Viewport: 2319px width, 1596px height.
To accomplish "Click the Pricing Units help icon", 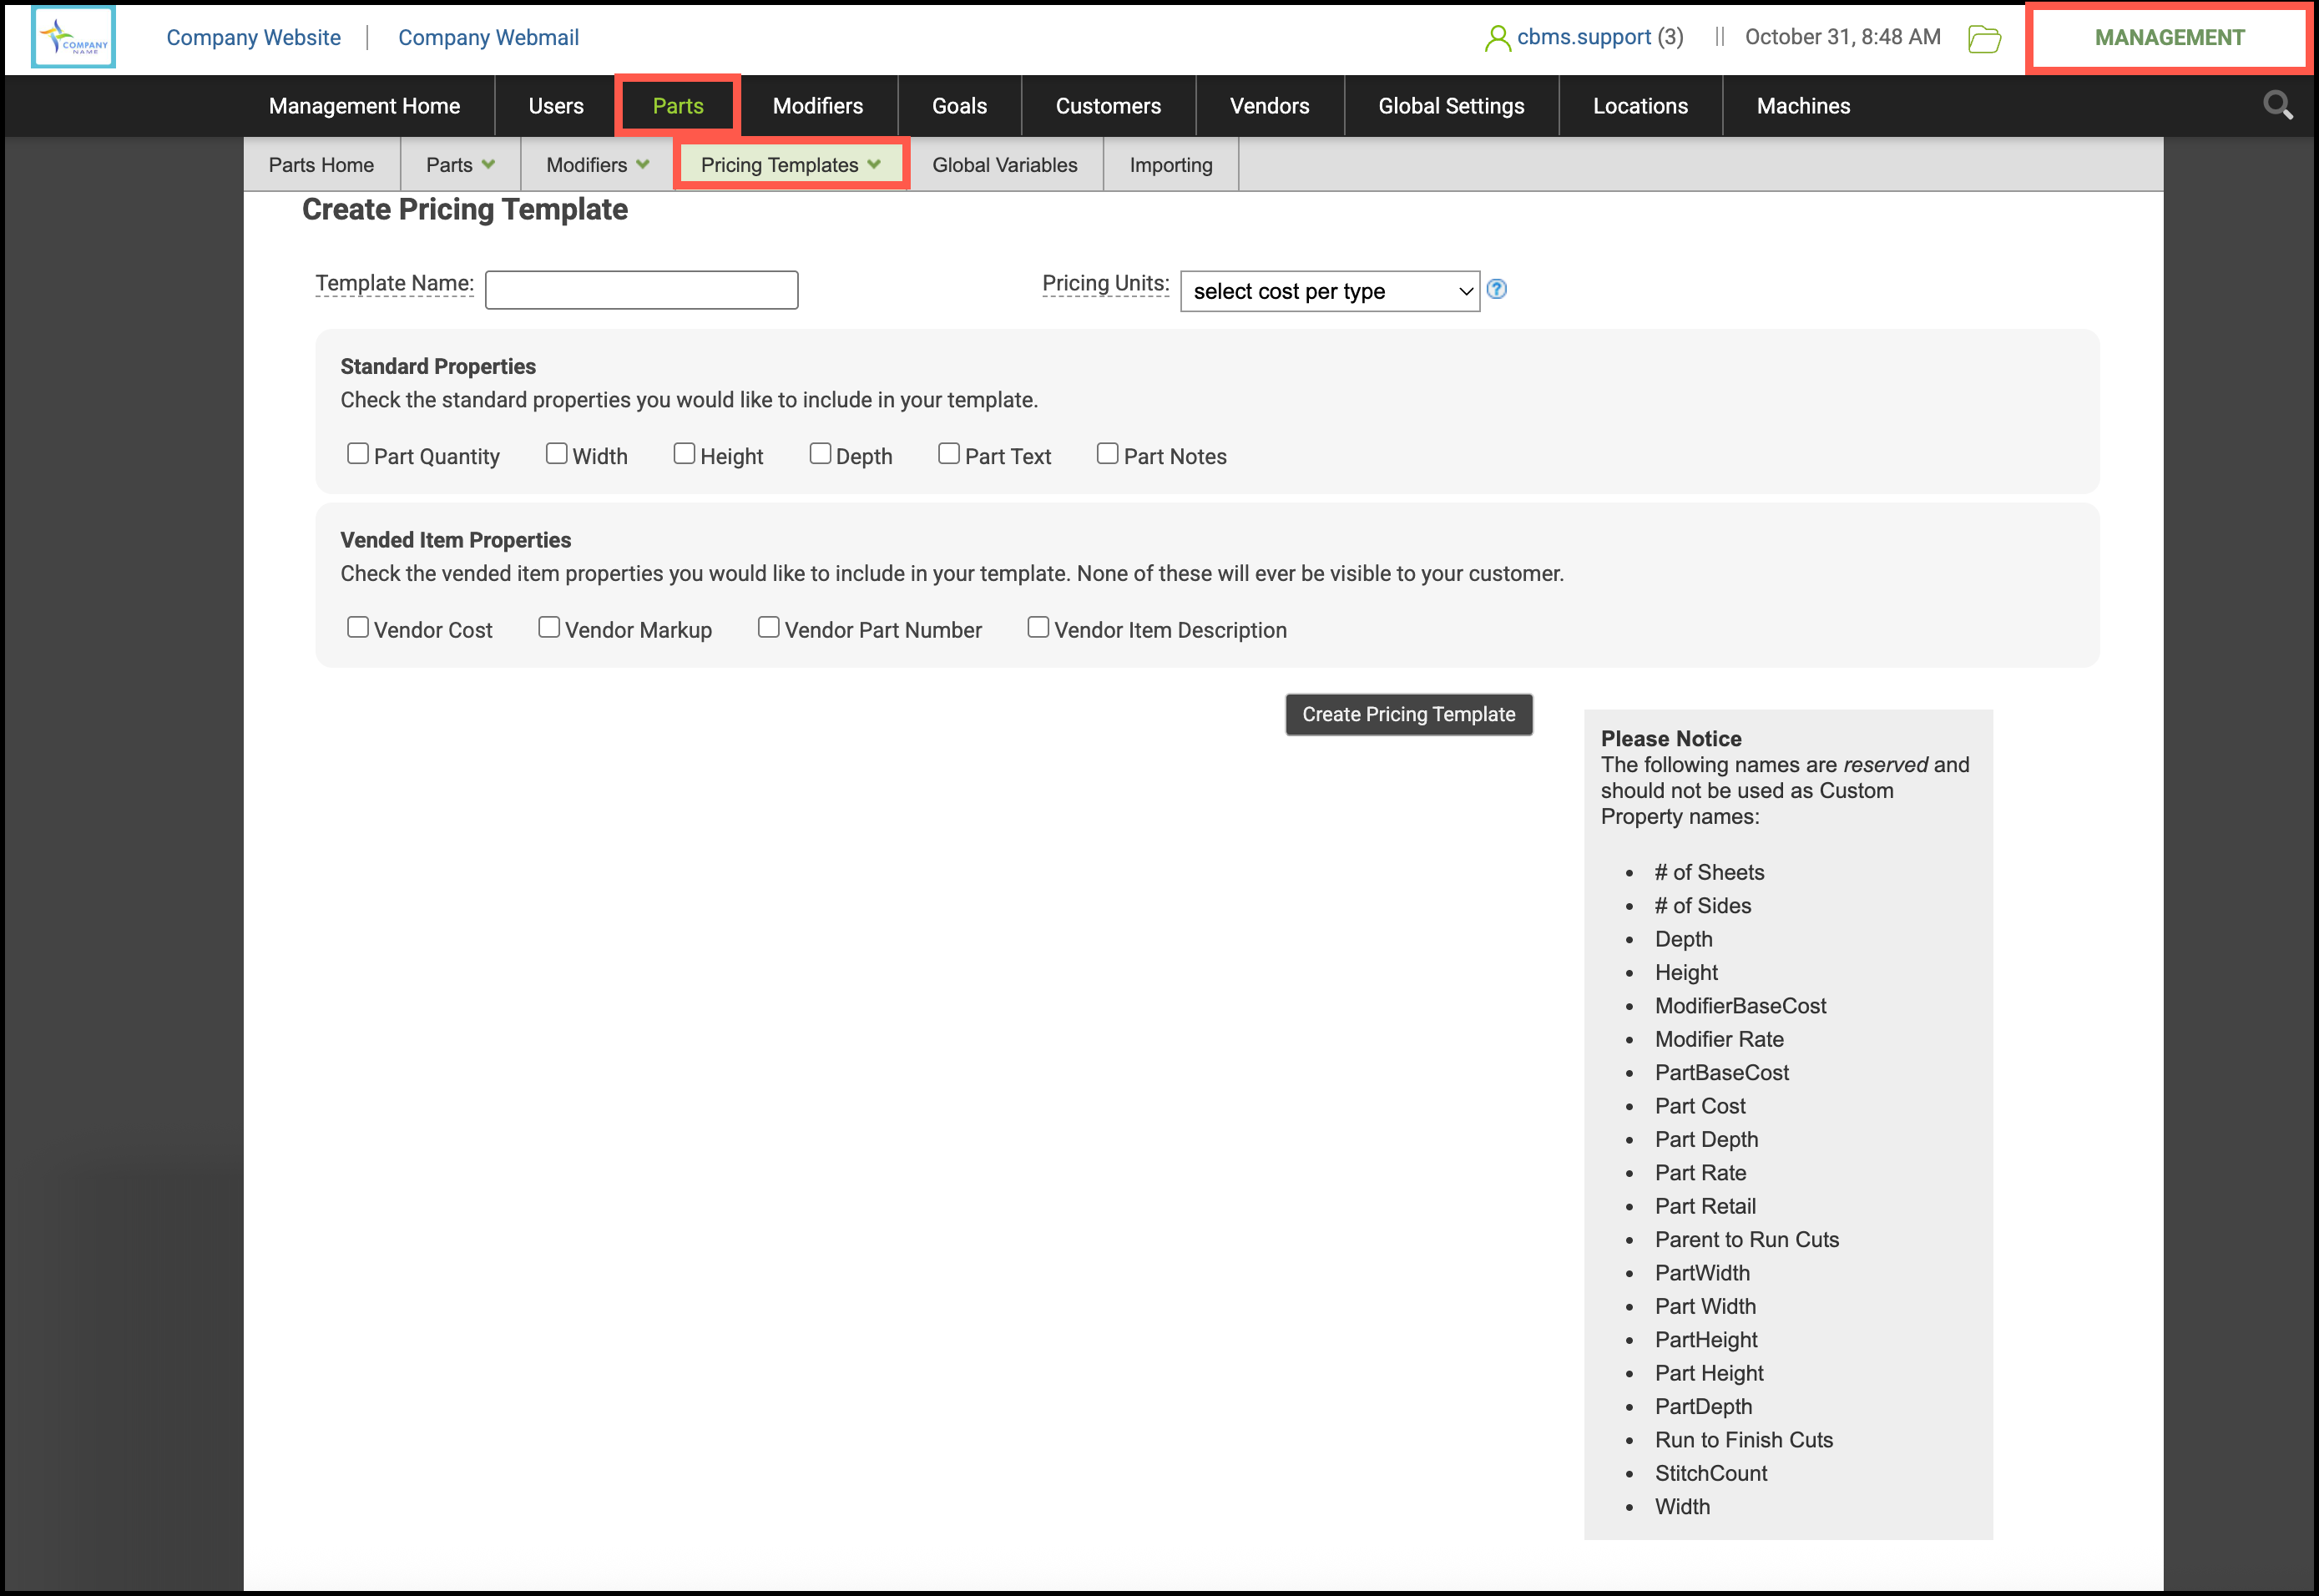I will pyautogui.click(x=1496, y=289).
